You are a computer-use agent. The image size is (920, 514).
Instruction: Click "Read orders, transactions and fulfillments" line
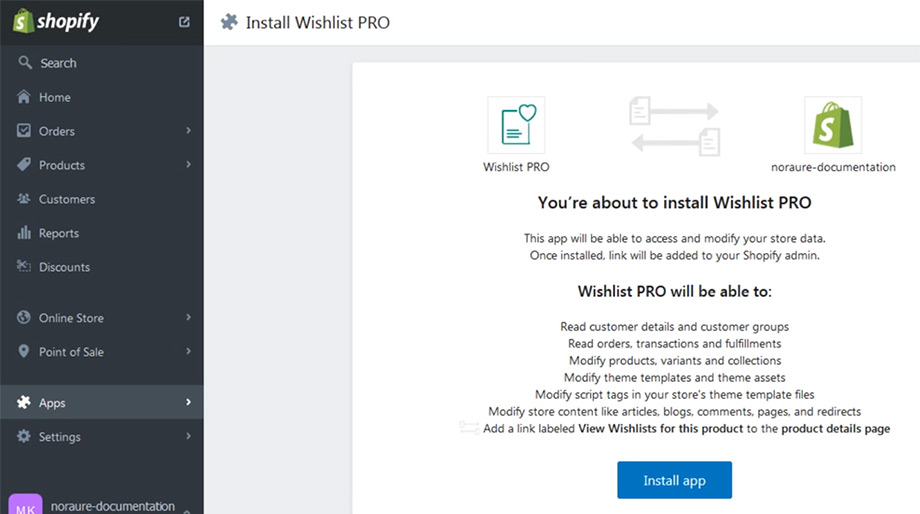pyautogui.click(x=675, y=343)
